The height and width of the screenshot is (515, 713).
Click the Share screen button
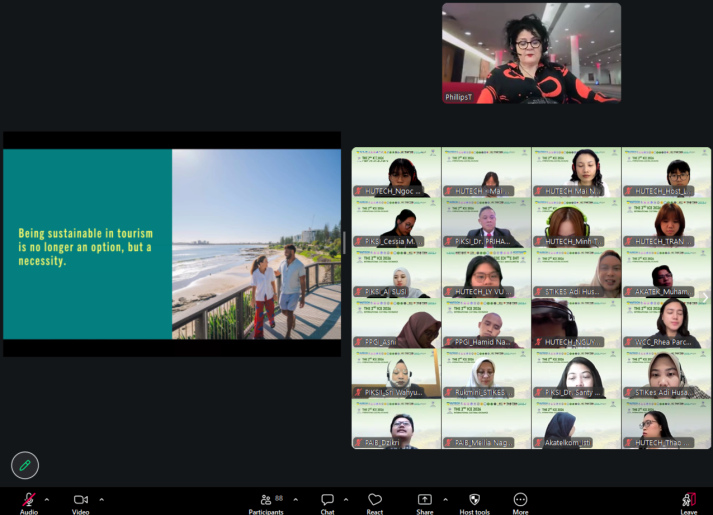(425, 500)
